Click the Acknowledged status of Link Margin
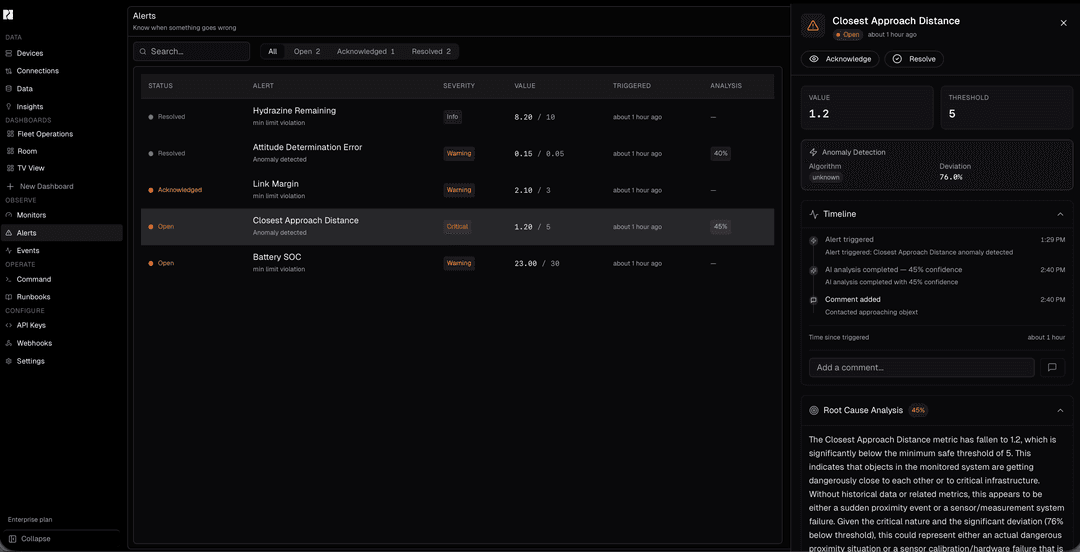The image size is (1080, 552). [x=176, y=190]
